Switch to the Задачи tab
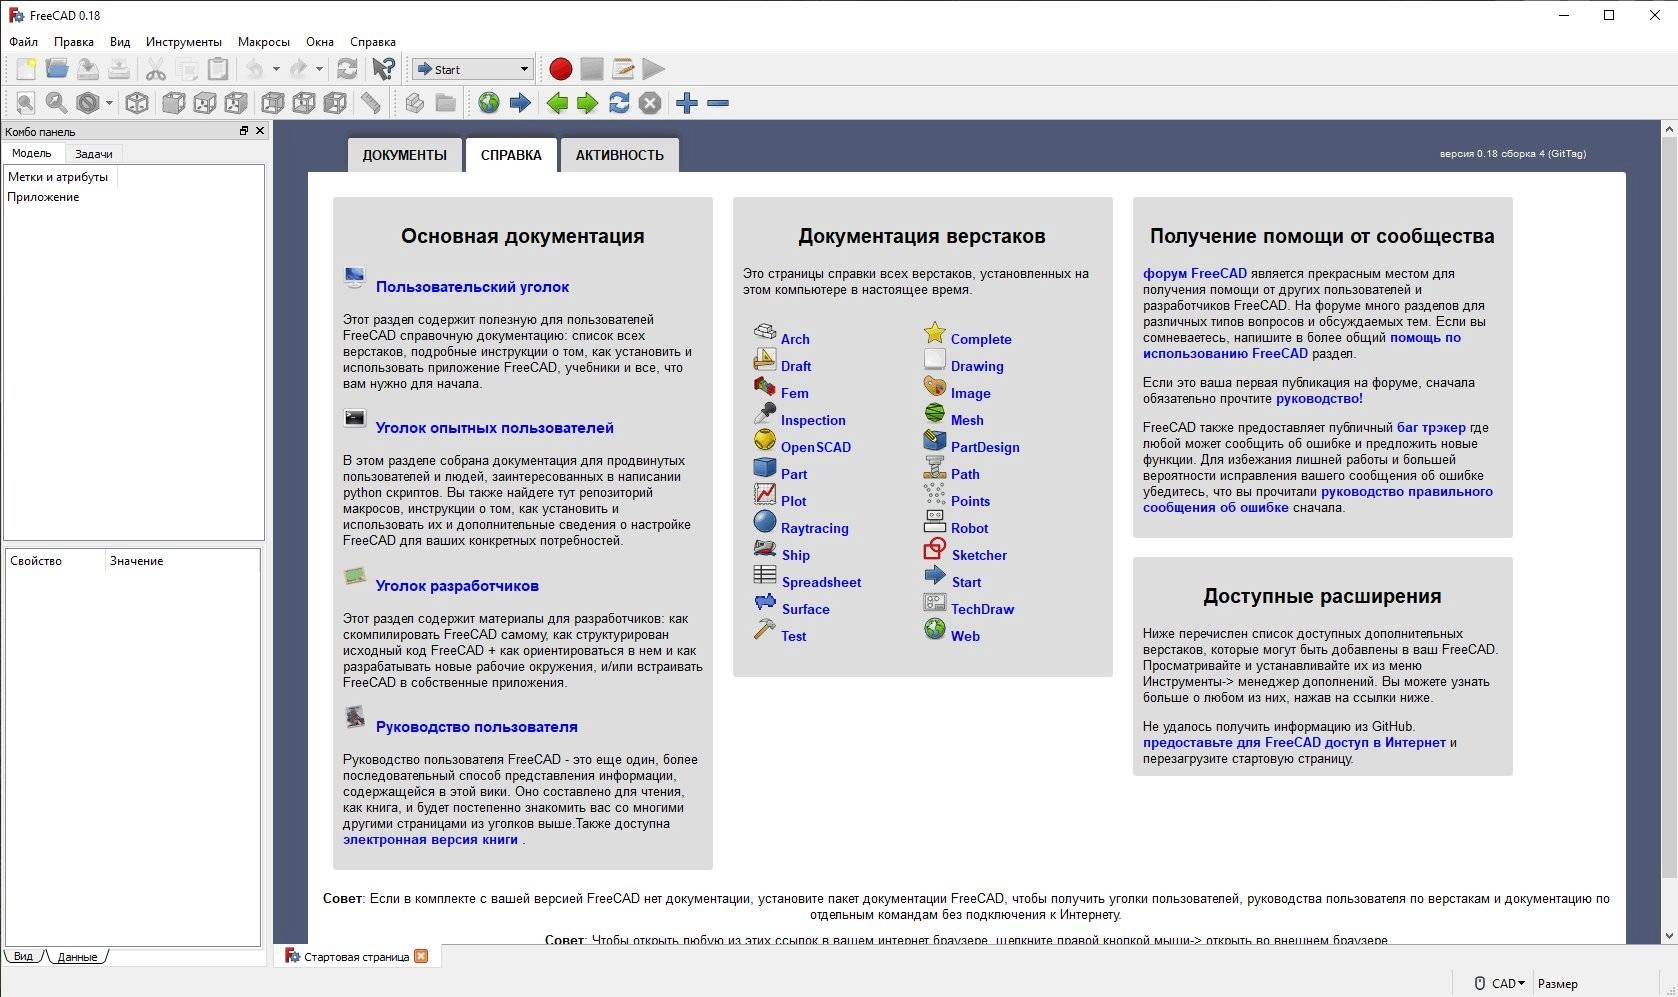The width and height of the screenshot is (1678, 997). pos(94,154)
